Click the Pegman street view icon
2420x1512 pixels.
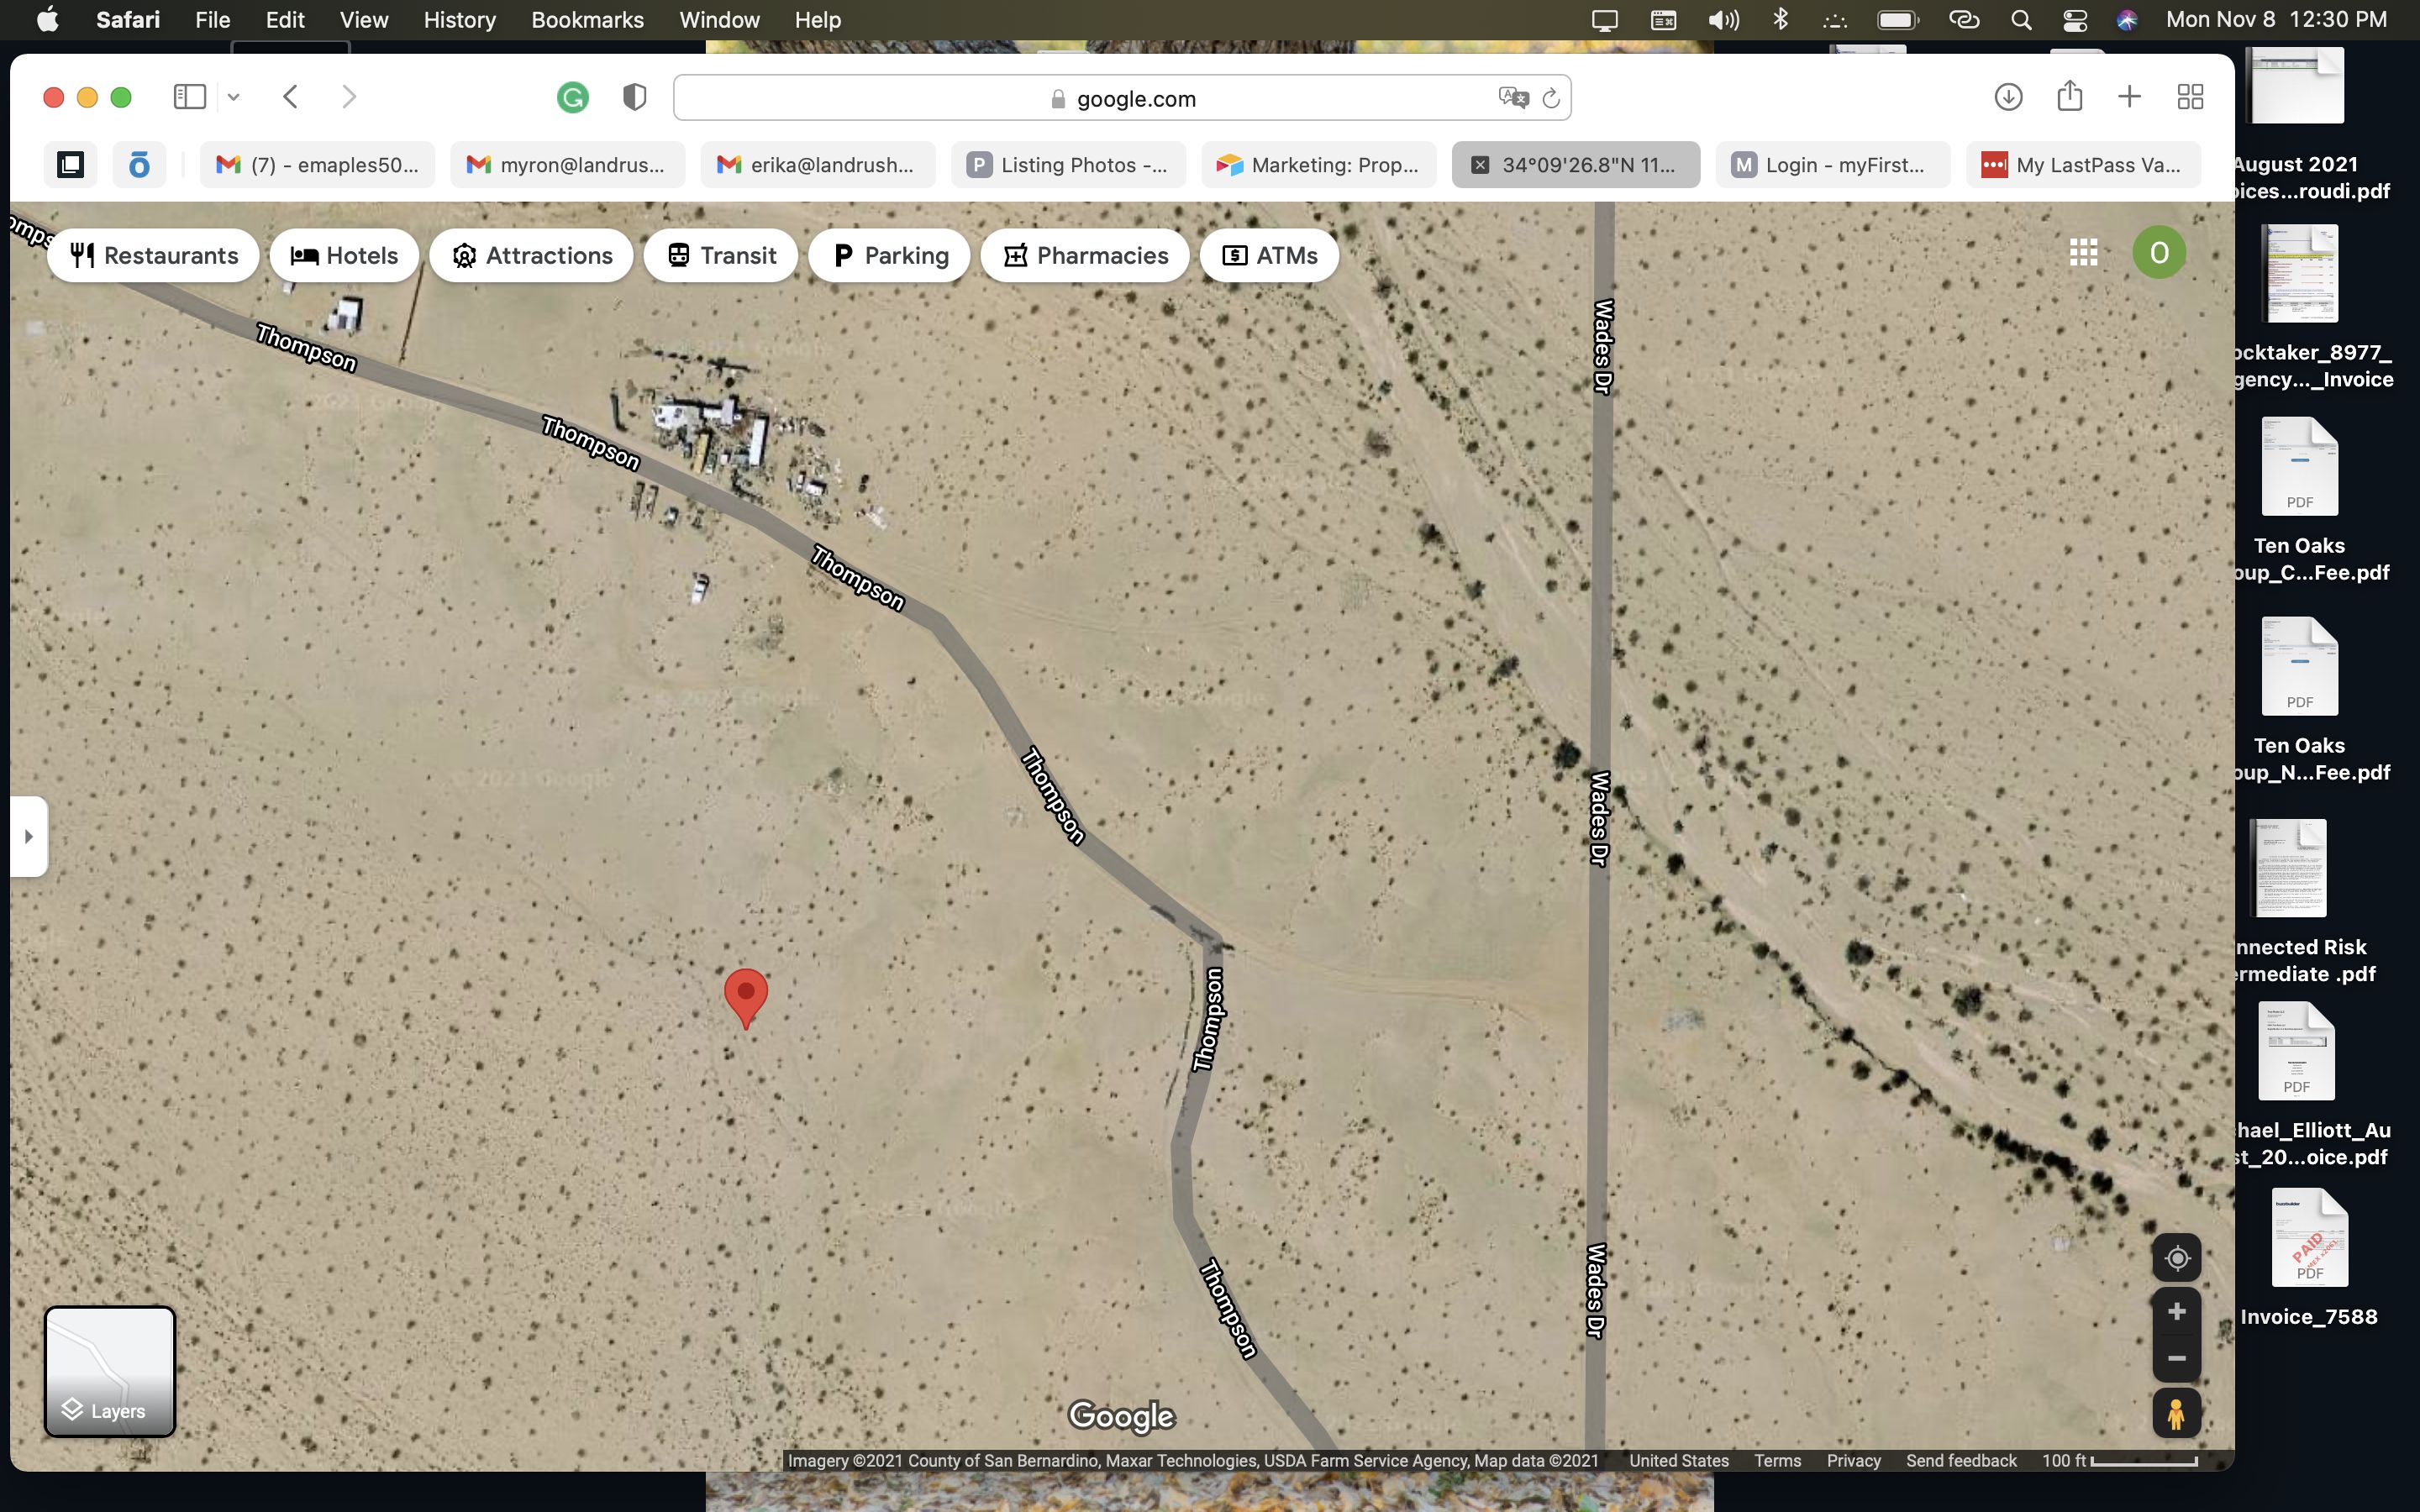[2176, 1412]
